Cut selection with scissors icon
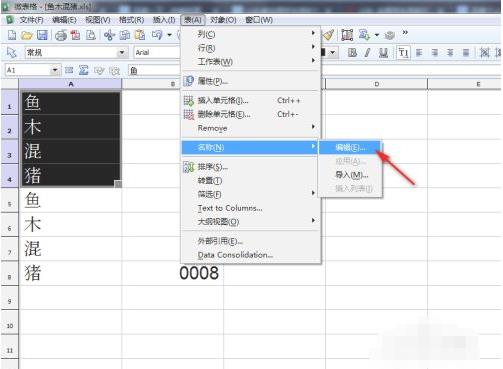 coord(109,35)
